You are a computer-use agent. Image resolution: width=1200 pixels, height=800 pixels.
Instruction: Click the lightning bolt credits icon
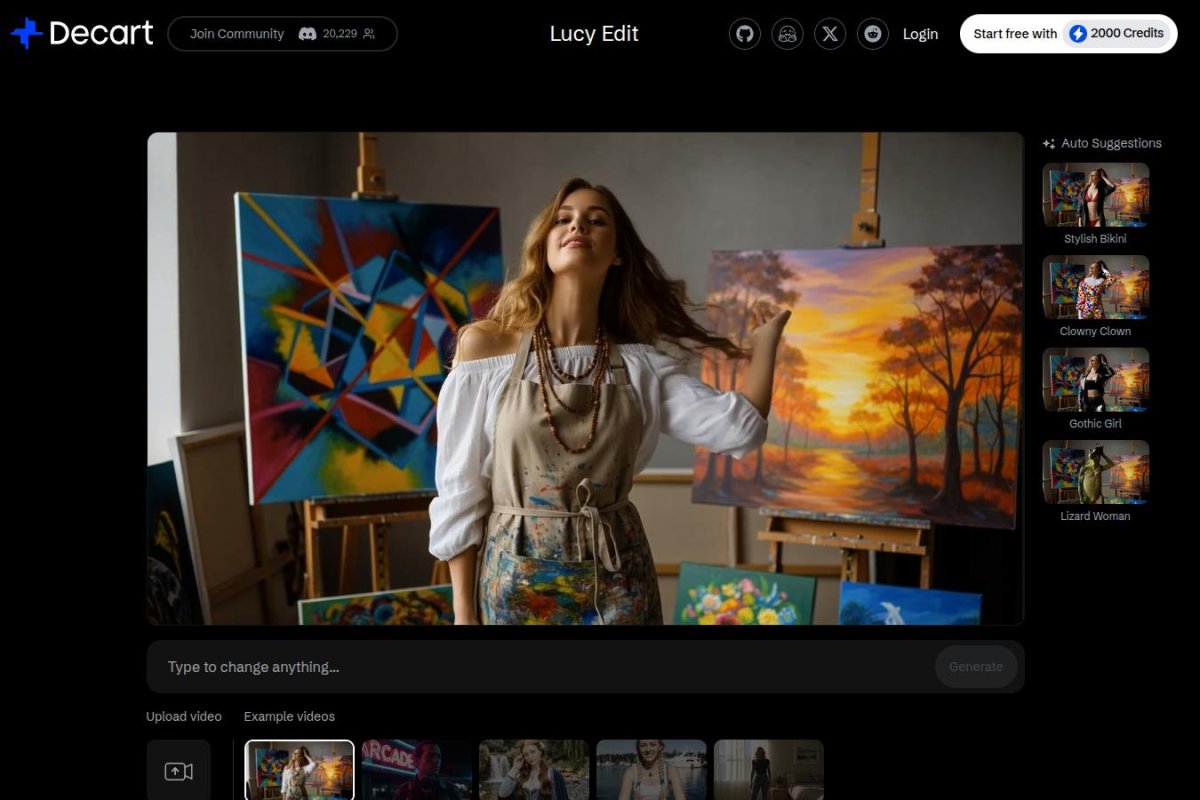1078,34
